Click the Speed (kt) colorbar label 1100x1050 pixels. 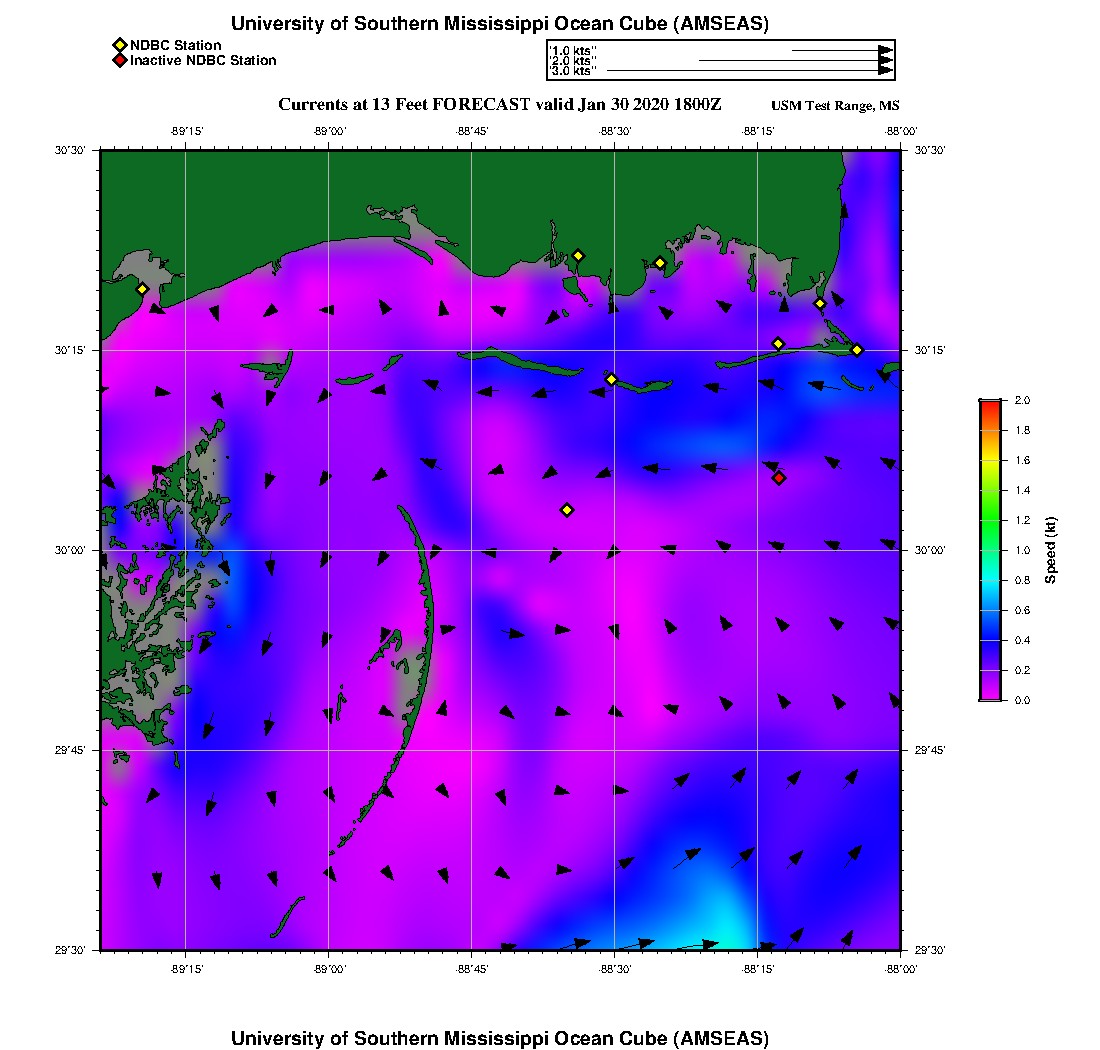point(1050,550)
